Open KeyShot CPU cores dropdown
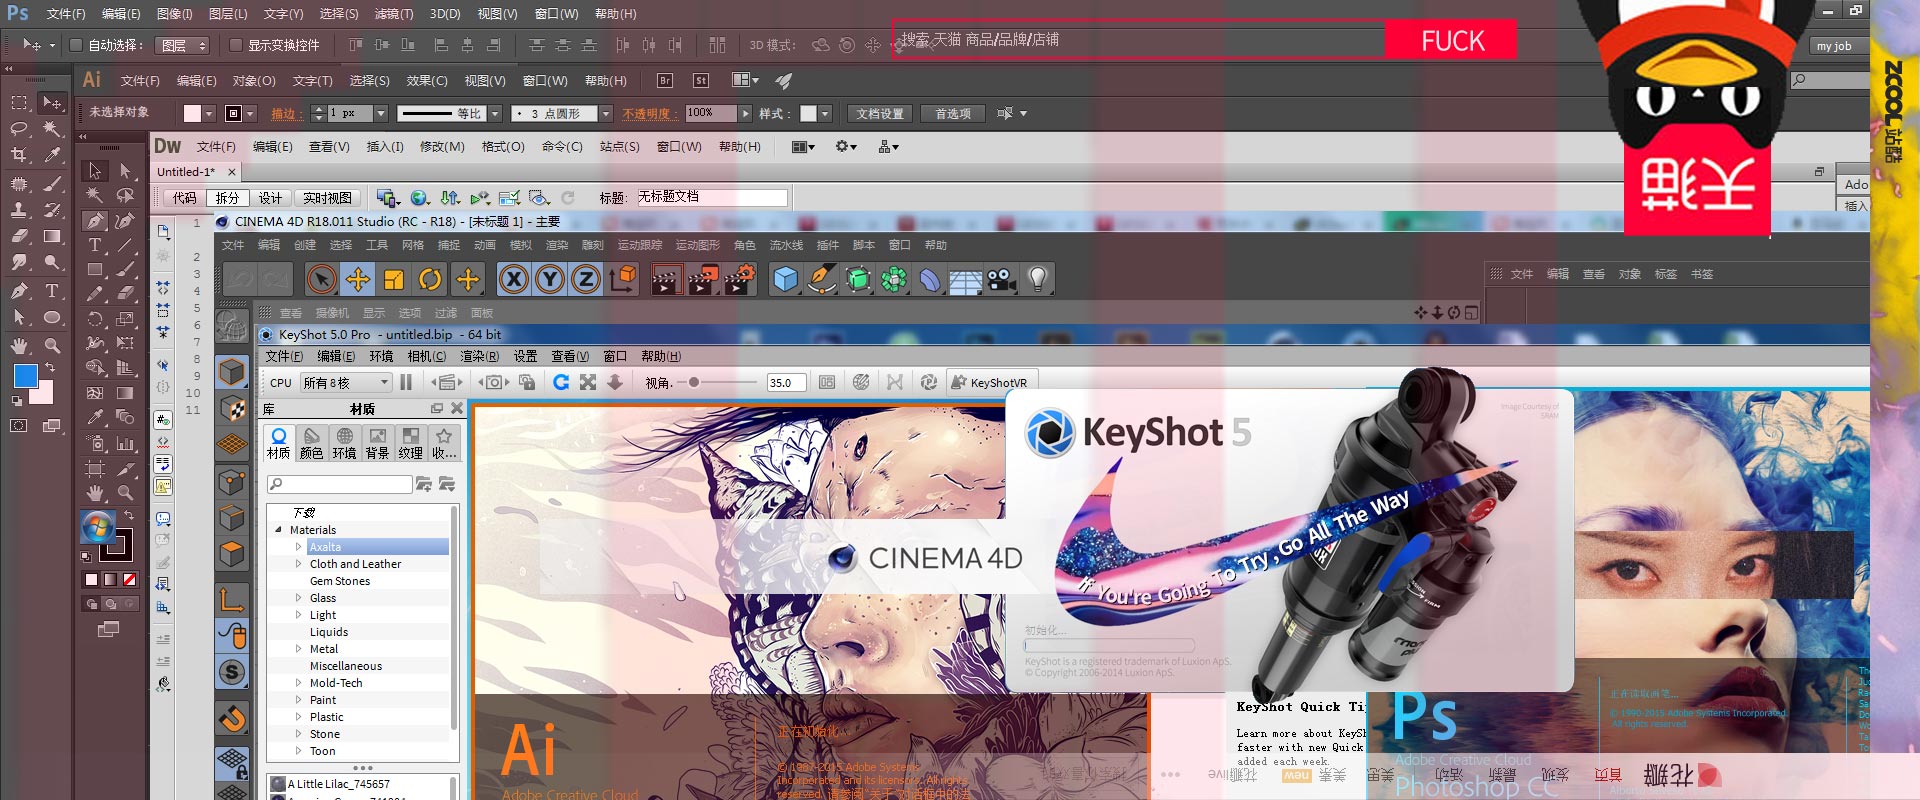Image resolution: width=1920 pixels, height=800 pixels. pos(346,382)
